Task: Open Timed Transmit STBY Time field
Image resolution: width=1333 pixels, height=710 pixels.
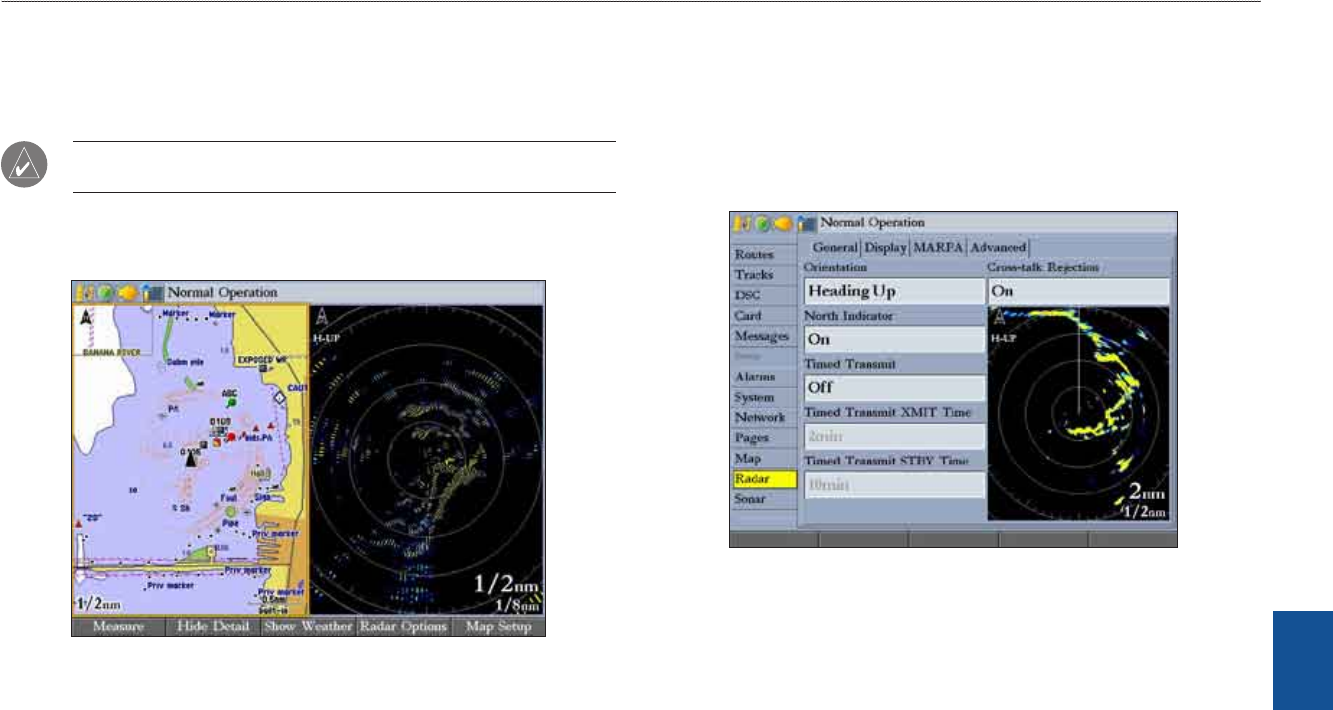Action: (x=894, y=486)
